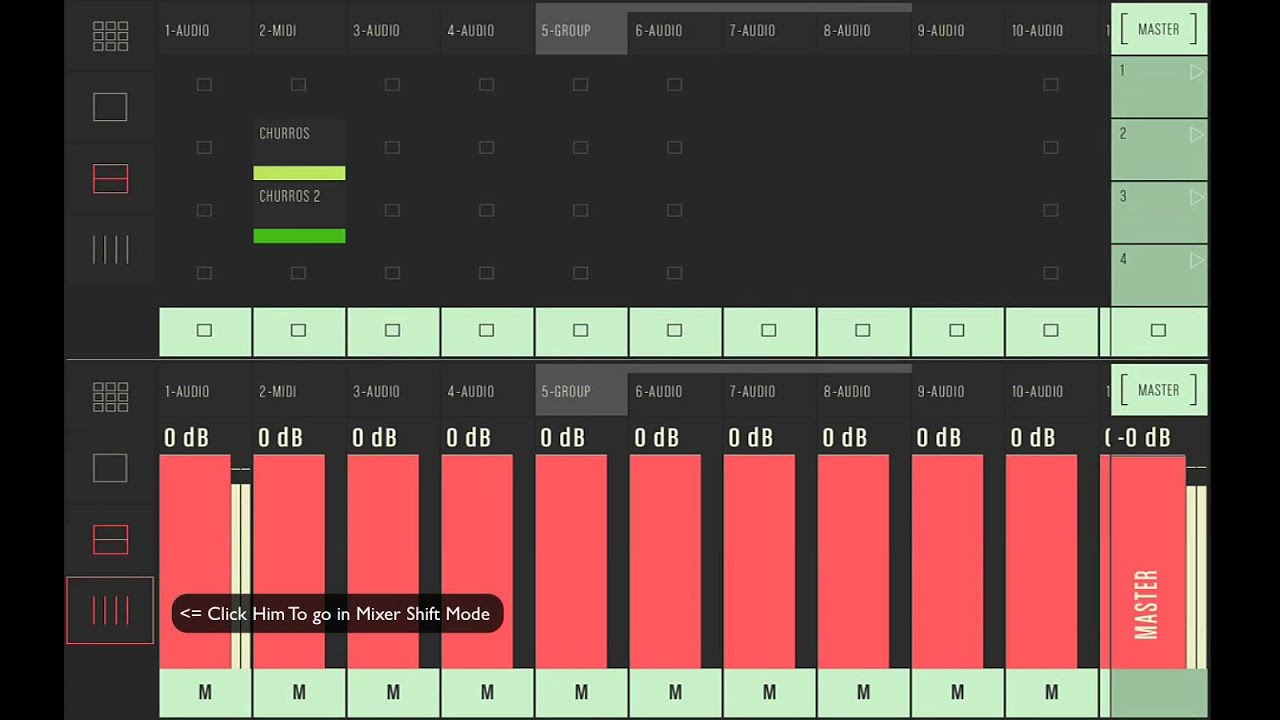Select single-pane view icon in bottom panel

coord(110,468)
